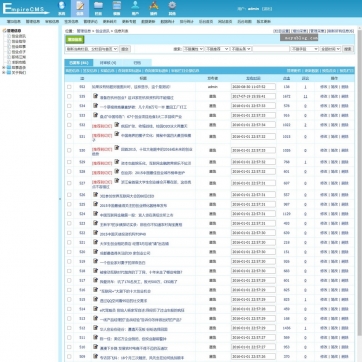Expand the last folder node in the sidebar tree

4,72
